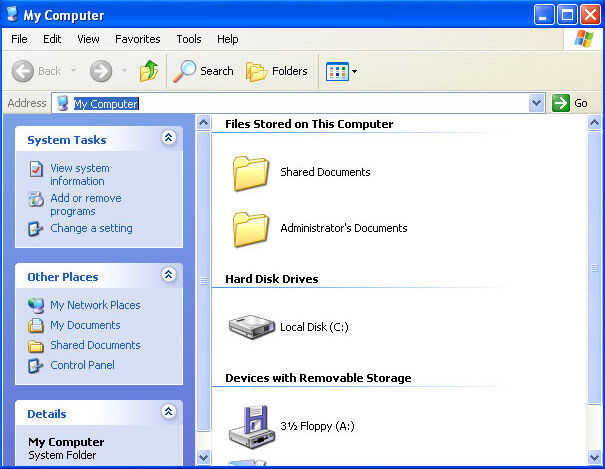Open the Address bar dropdown
This screenshot has width=605, height=469.
[x=536, y=103]
